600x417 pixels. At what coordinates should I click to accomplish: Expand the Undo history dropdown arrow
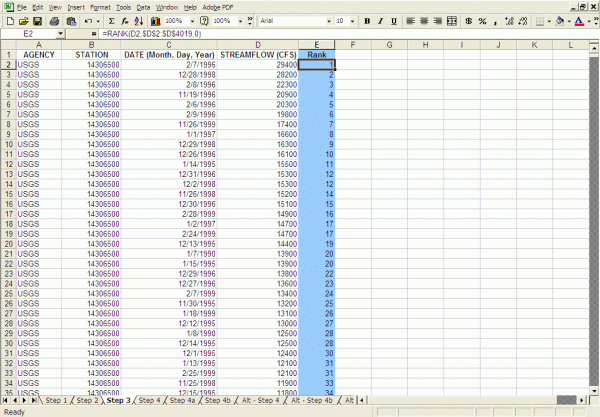[x=98, y=21]
